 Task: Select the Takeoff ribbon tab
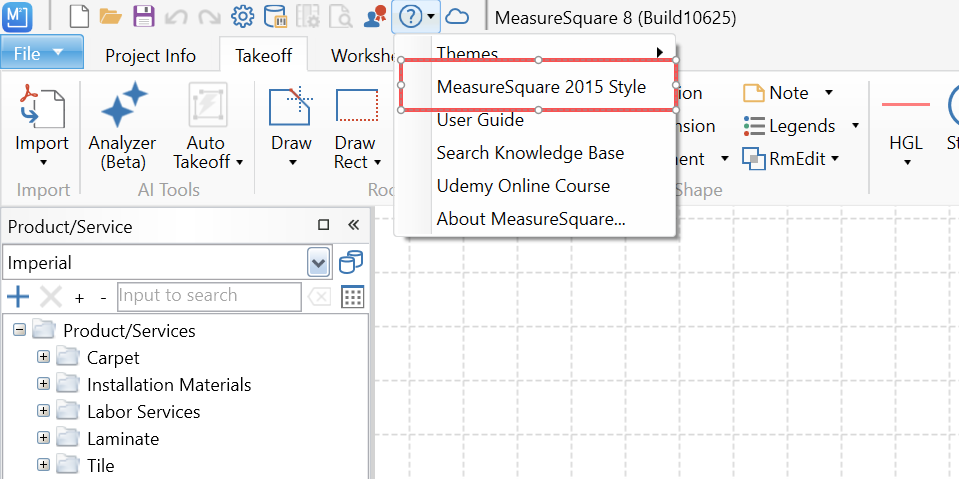264,56
